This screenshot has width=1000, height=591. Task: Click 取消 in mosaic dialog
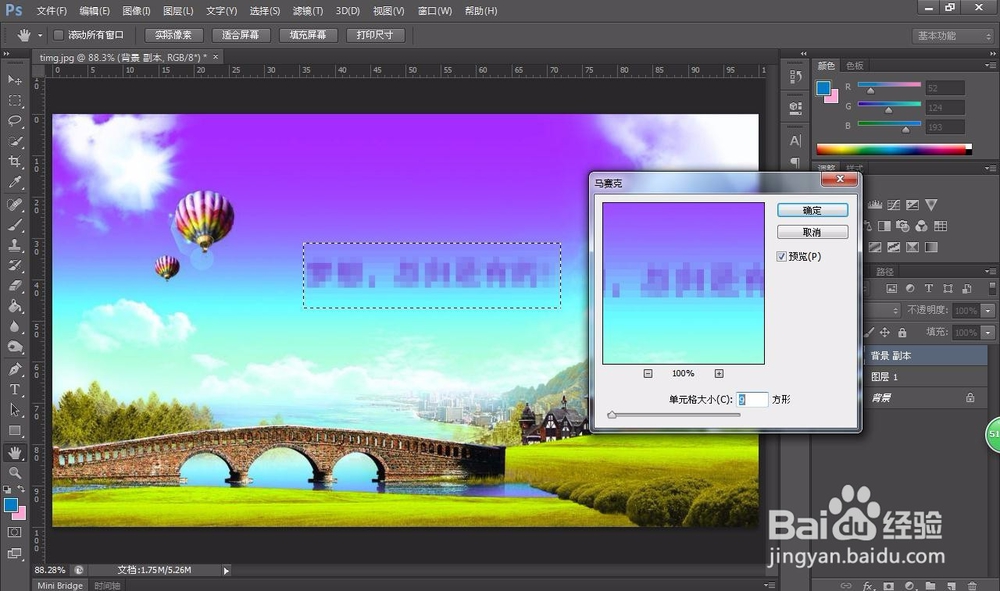point(812,232)
